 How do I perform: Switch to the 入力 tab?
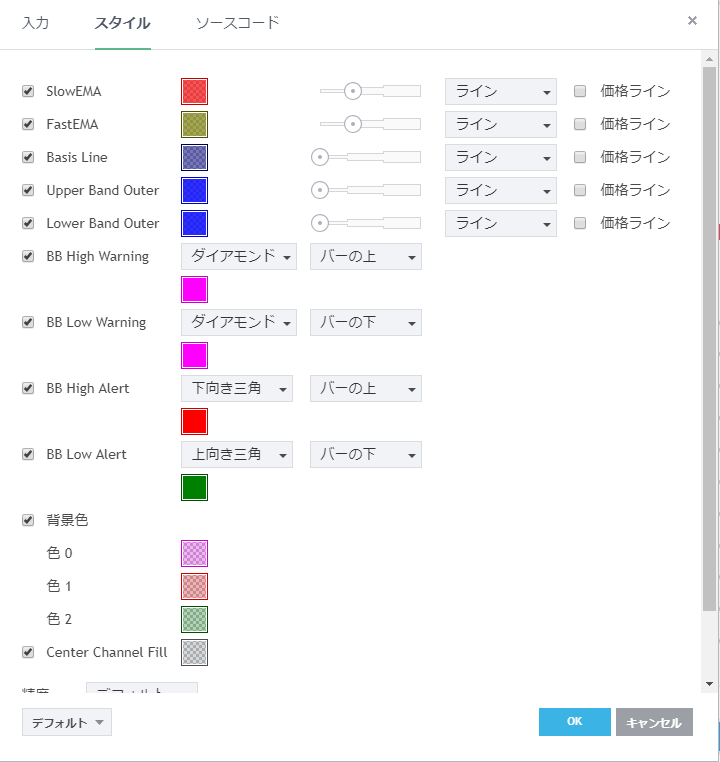tap(35, 22)
